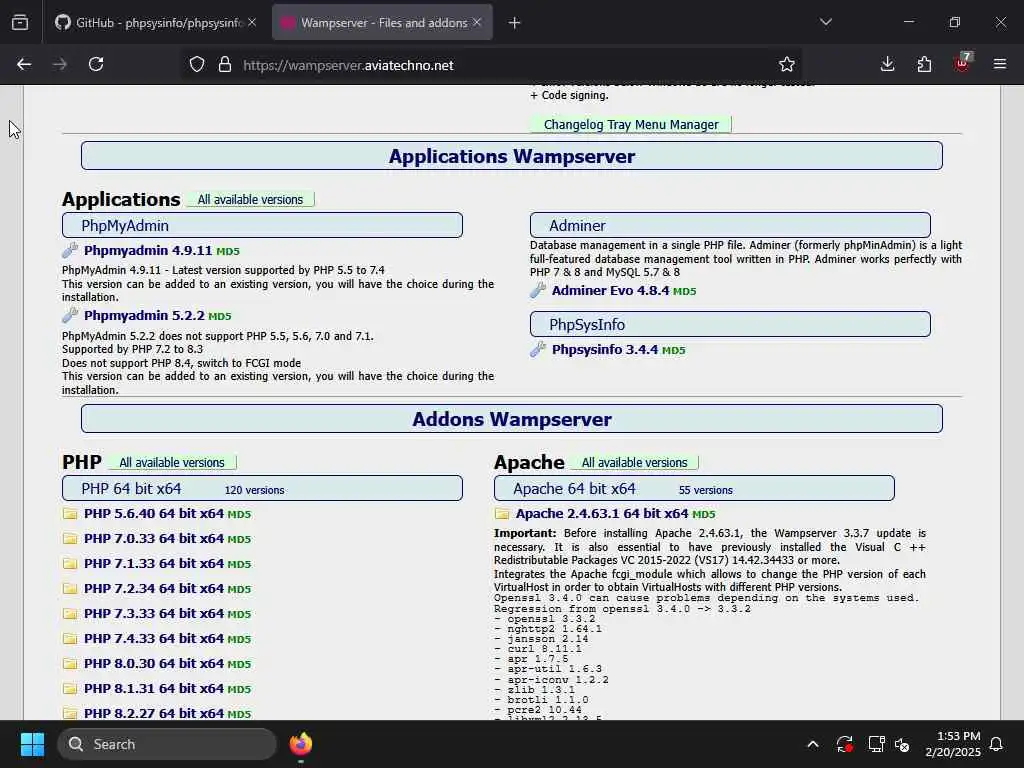This screenshot has height=768, width=1024.
Task: Download PHP 7.1.33 64 bit x64
Action: [154, 564]
